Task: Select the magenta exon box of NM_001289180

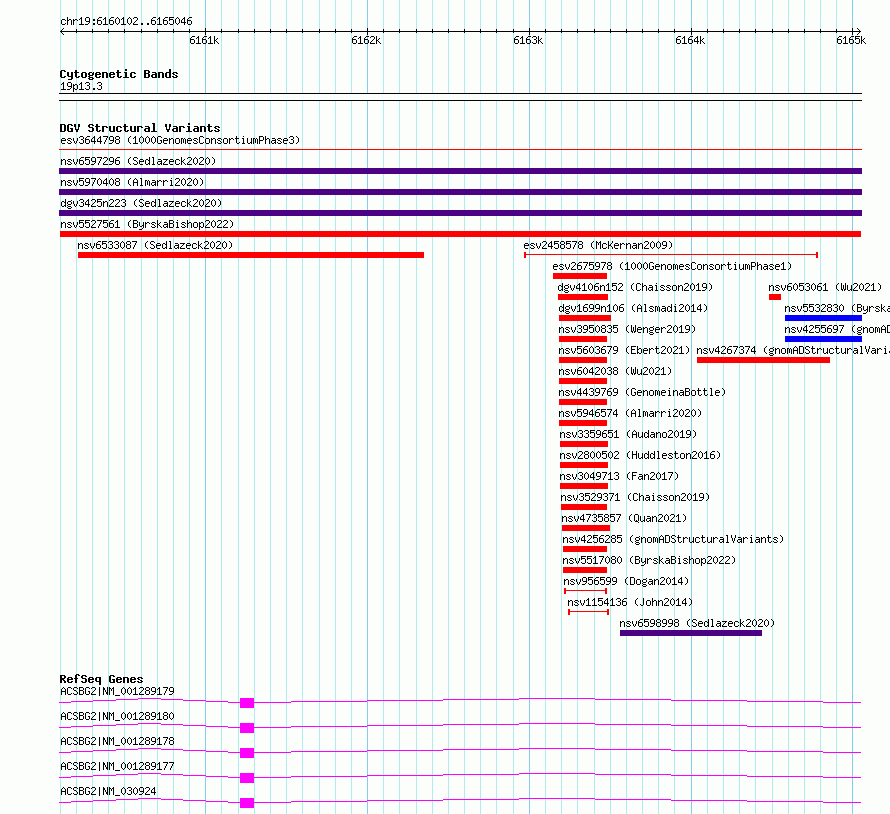Action: coord(247,728)
